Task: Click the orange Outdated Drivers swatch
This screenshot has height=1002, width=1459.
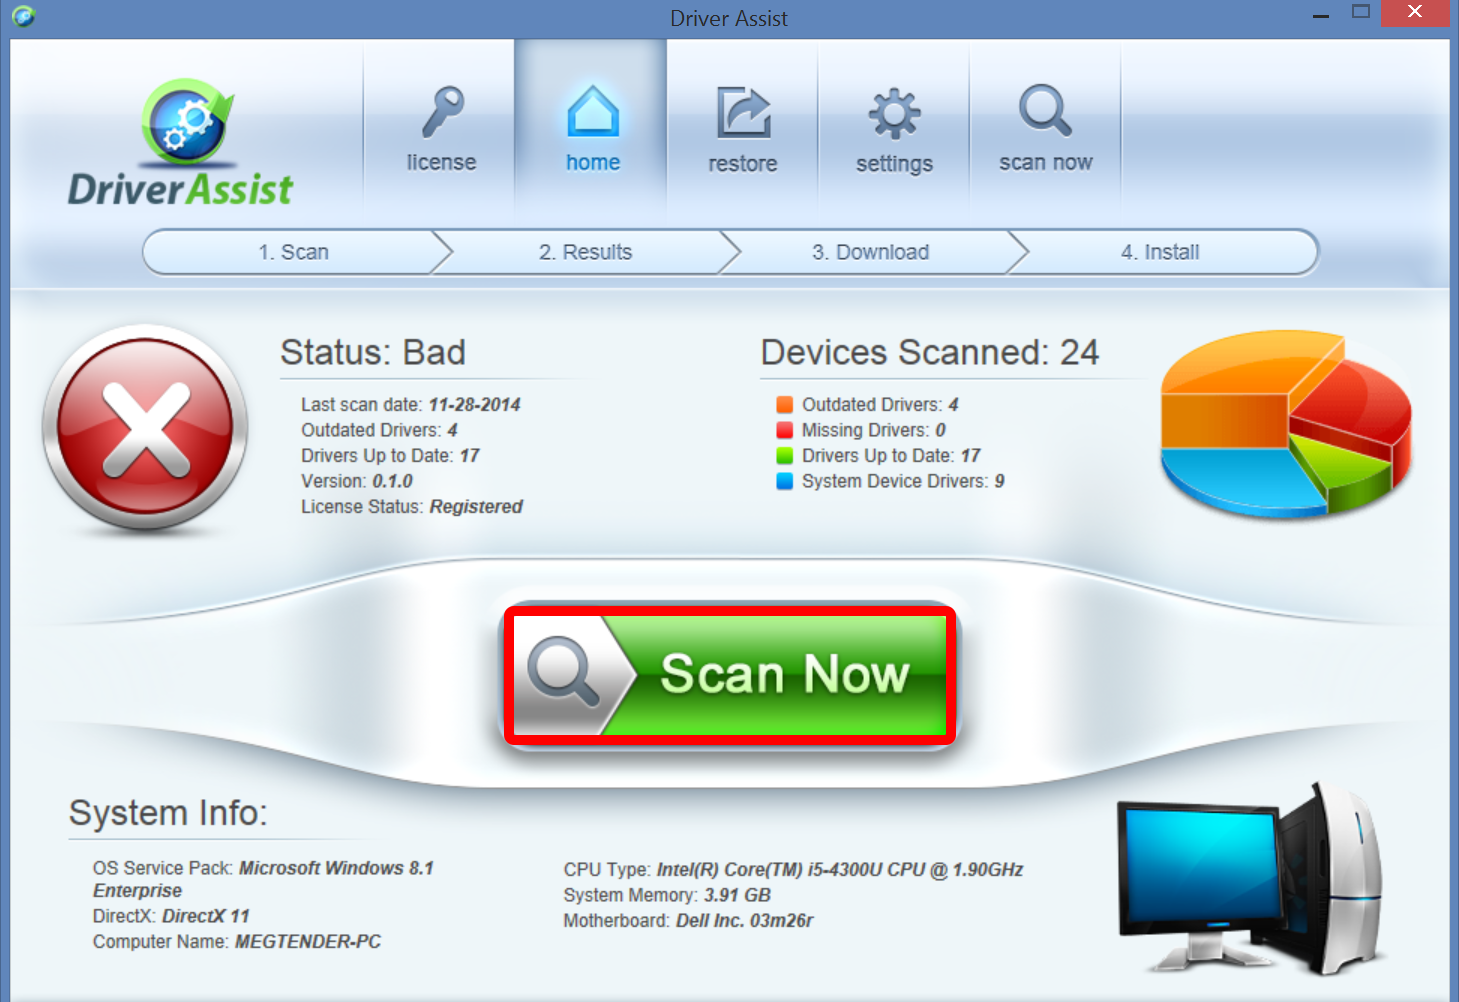Action: [x=785, y=404]
